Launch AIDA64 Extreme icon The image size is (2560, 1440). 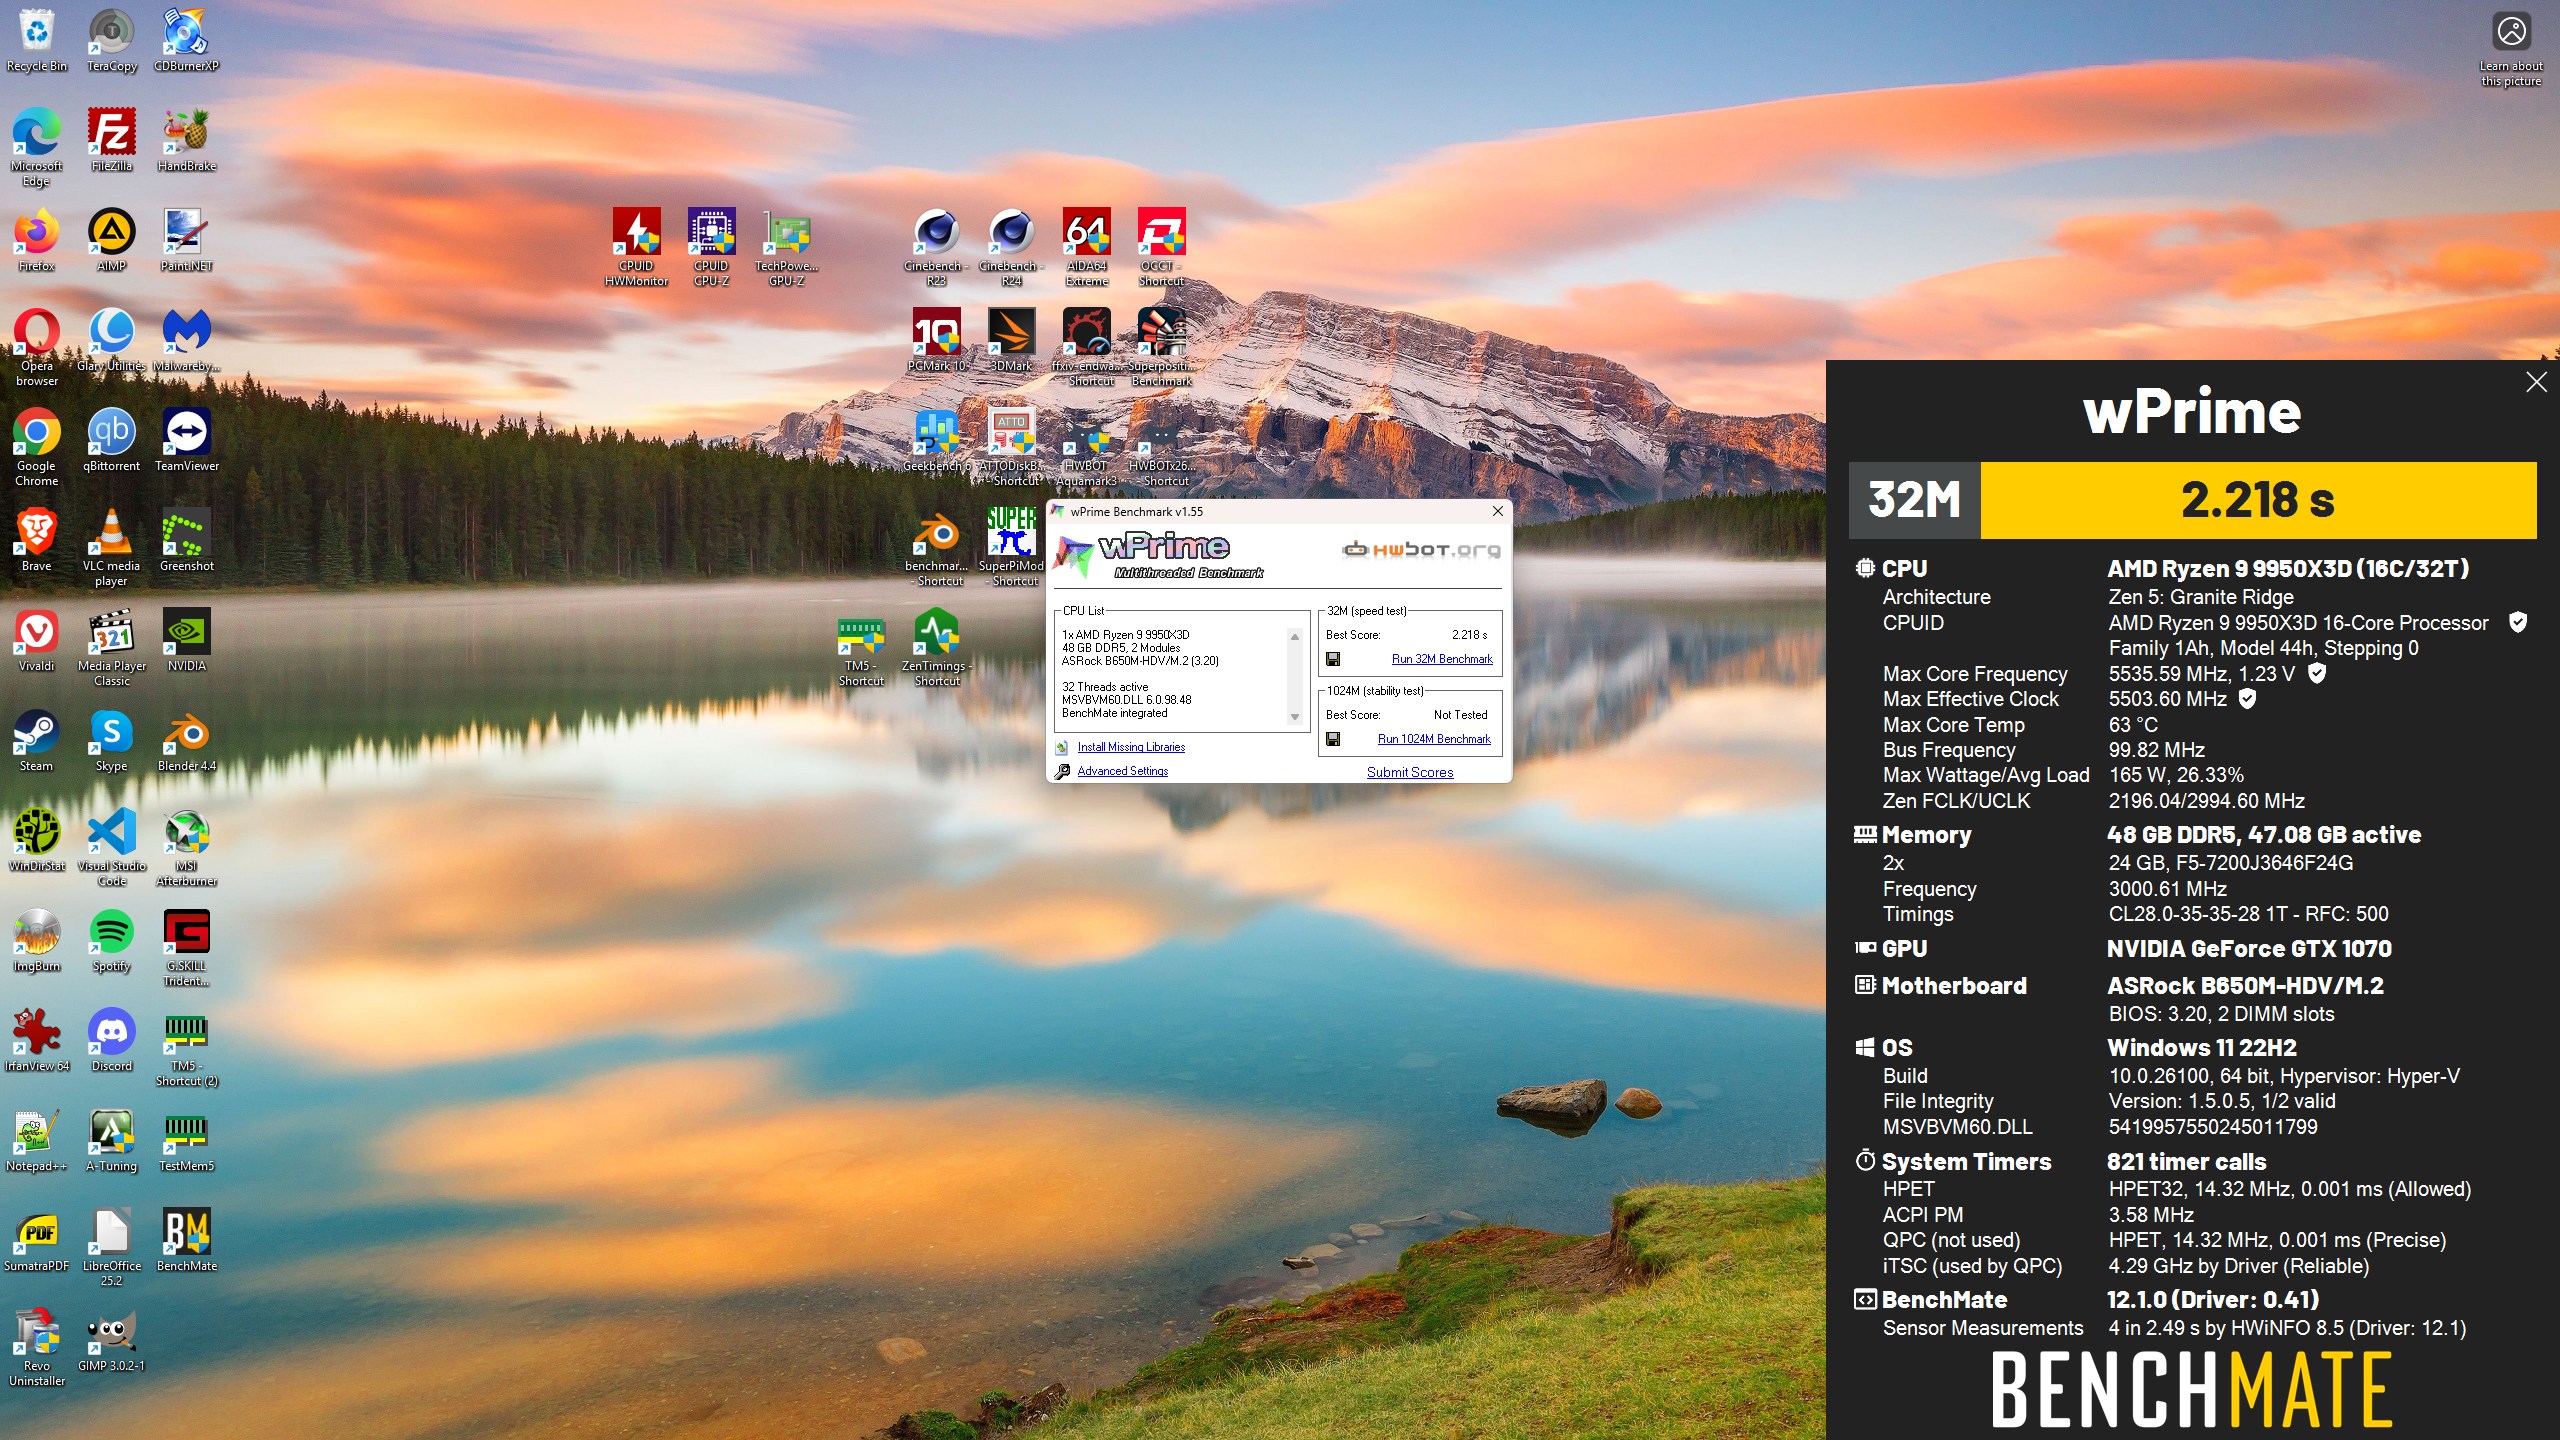click(1087, 247)
